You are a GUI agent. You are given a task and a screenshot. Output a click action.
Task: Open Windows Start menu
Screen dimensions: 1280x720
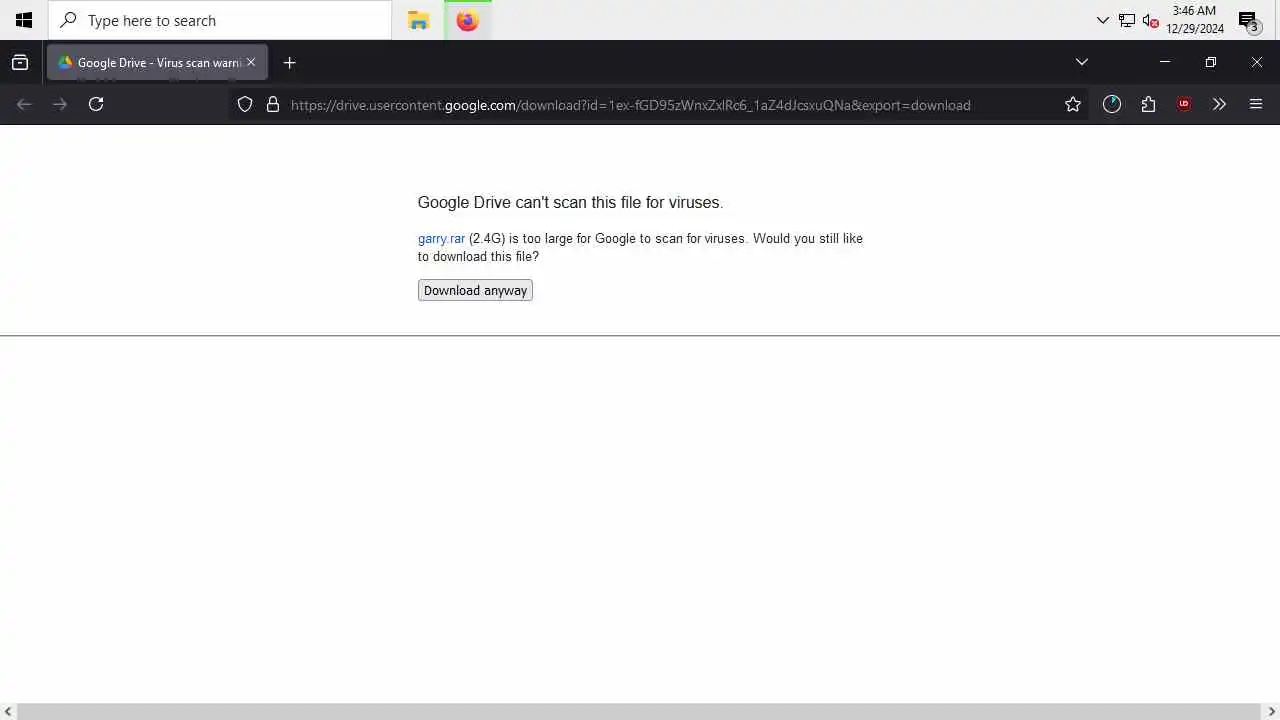[x=24, y=20]
